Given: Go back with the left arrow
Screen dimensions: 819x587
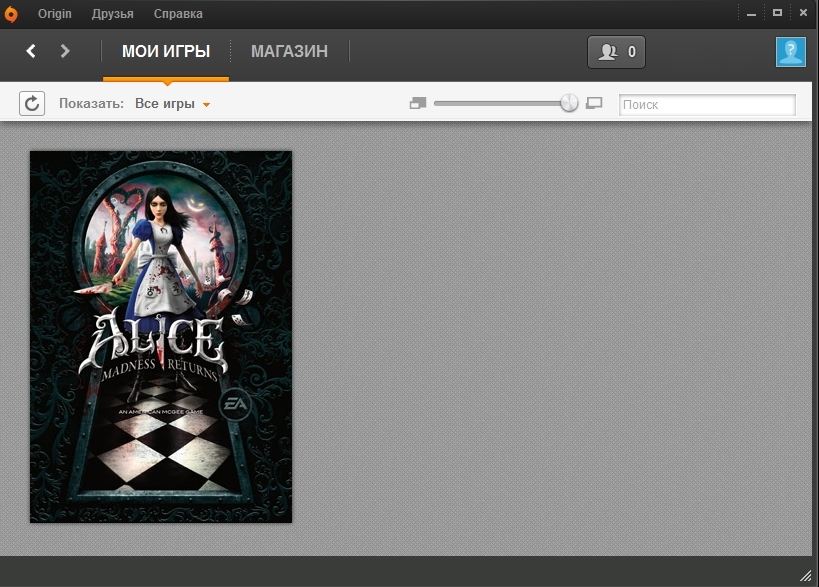Looking at the screenshot, I should coord(31,51).
